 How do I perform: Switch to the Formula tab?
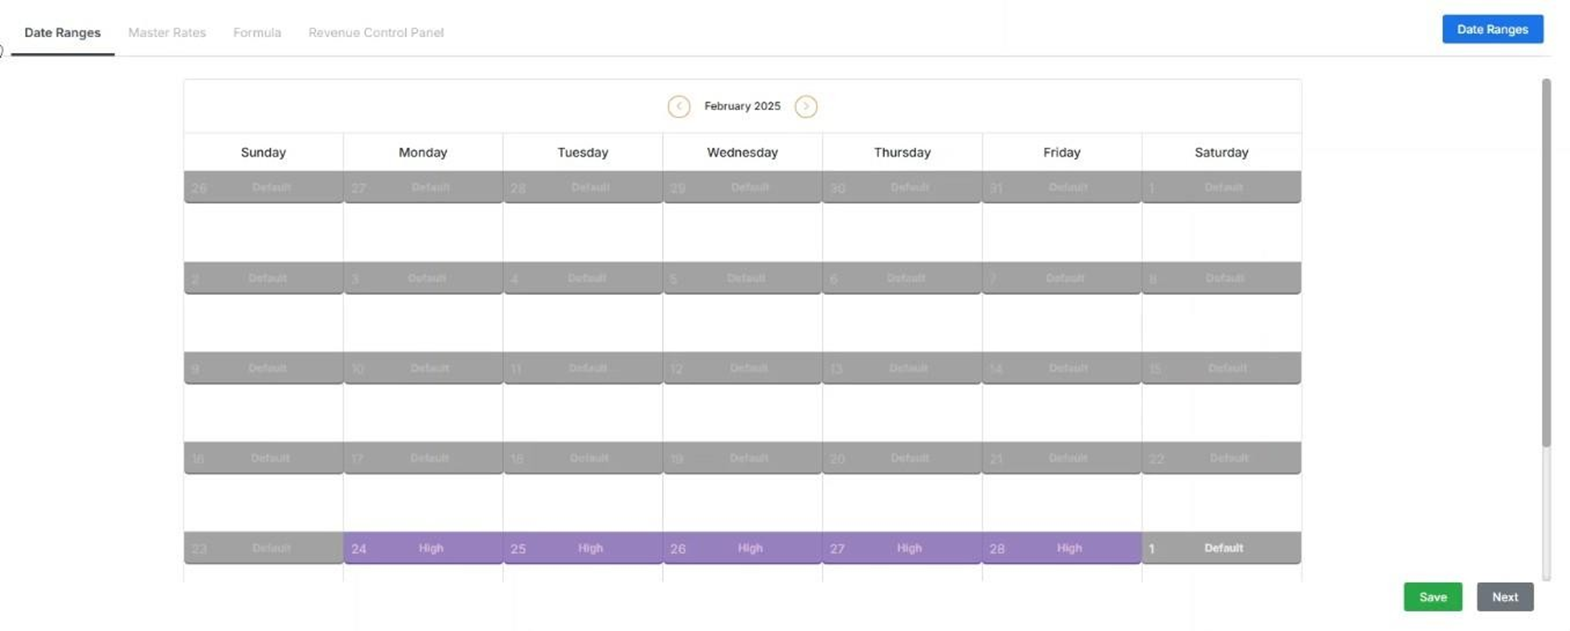pyautogui.click(x=257, y=33)
